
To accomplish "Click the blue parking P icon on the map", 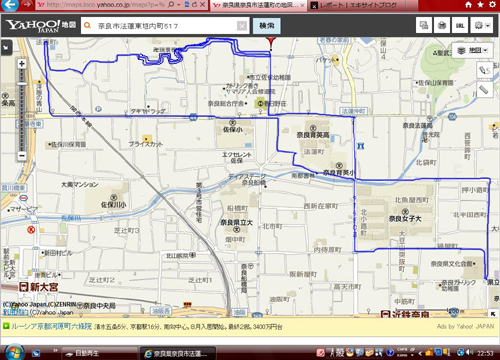I will 98,109.
